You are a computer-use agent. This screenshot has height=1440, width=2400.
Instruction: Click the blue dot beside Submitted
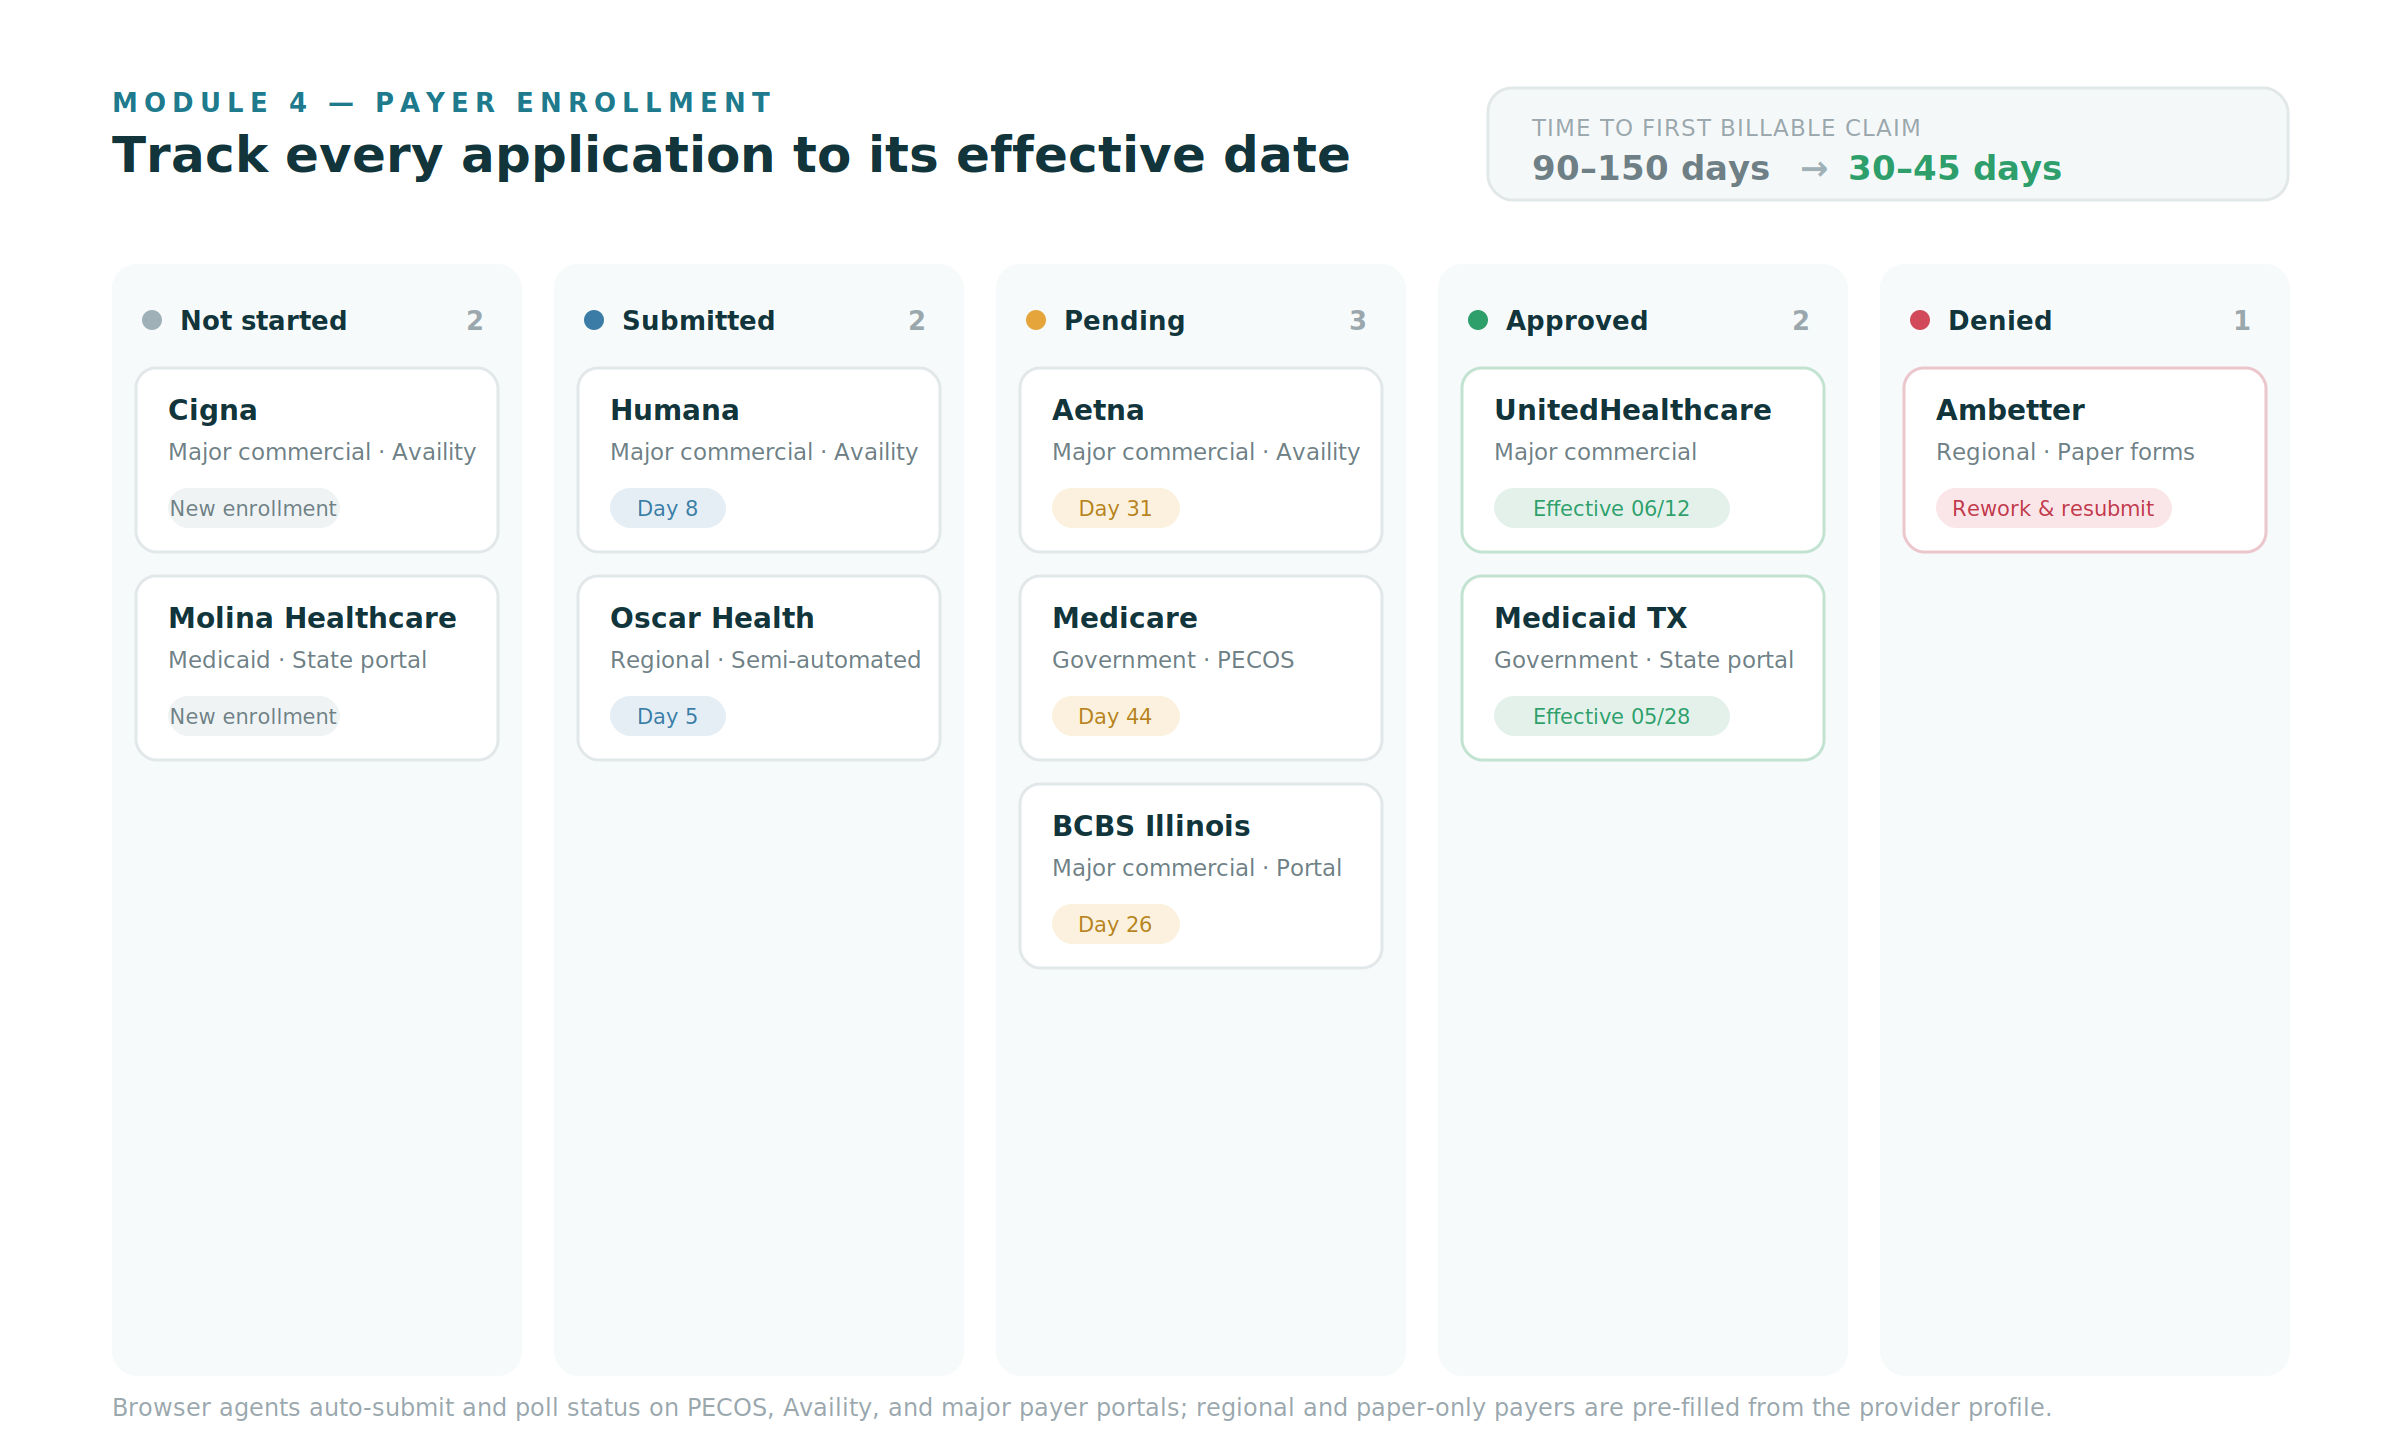click(594, 320)
